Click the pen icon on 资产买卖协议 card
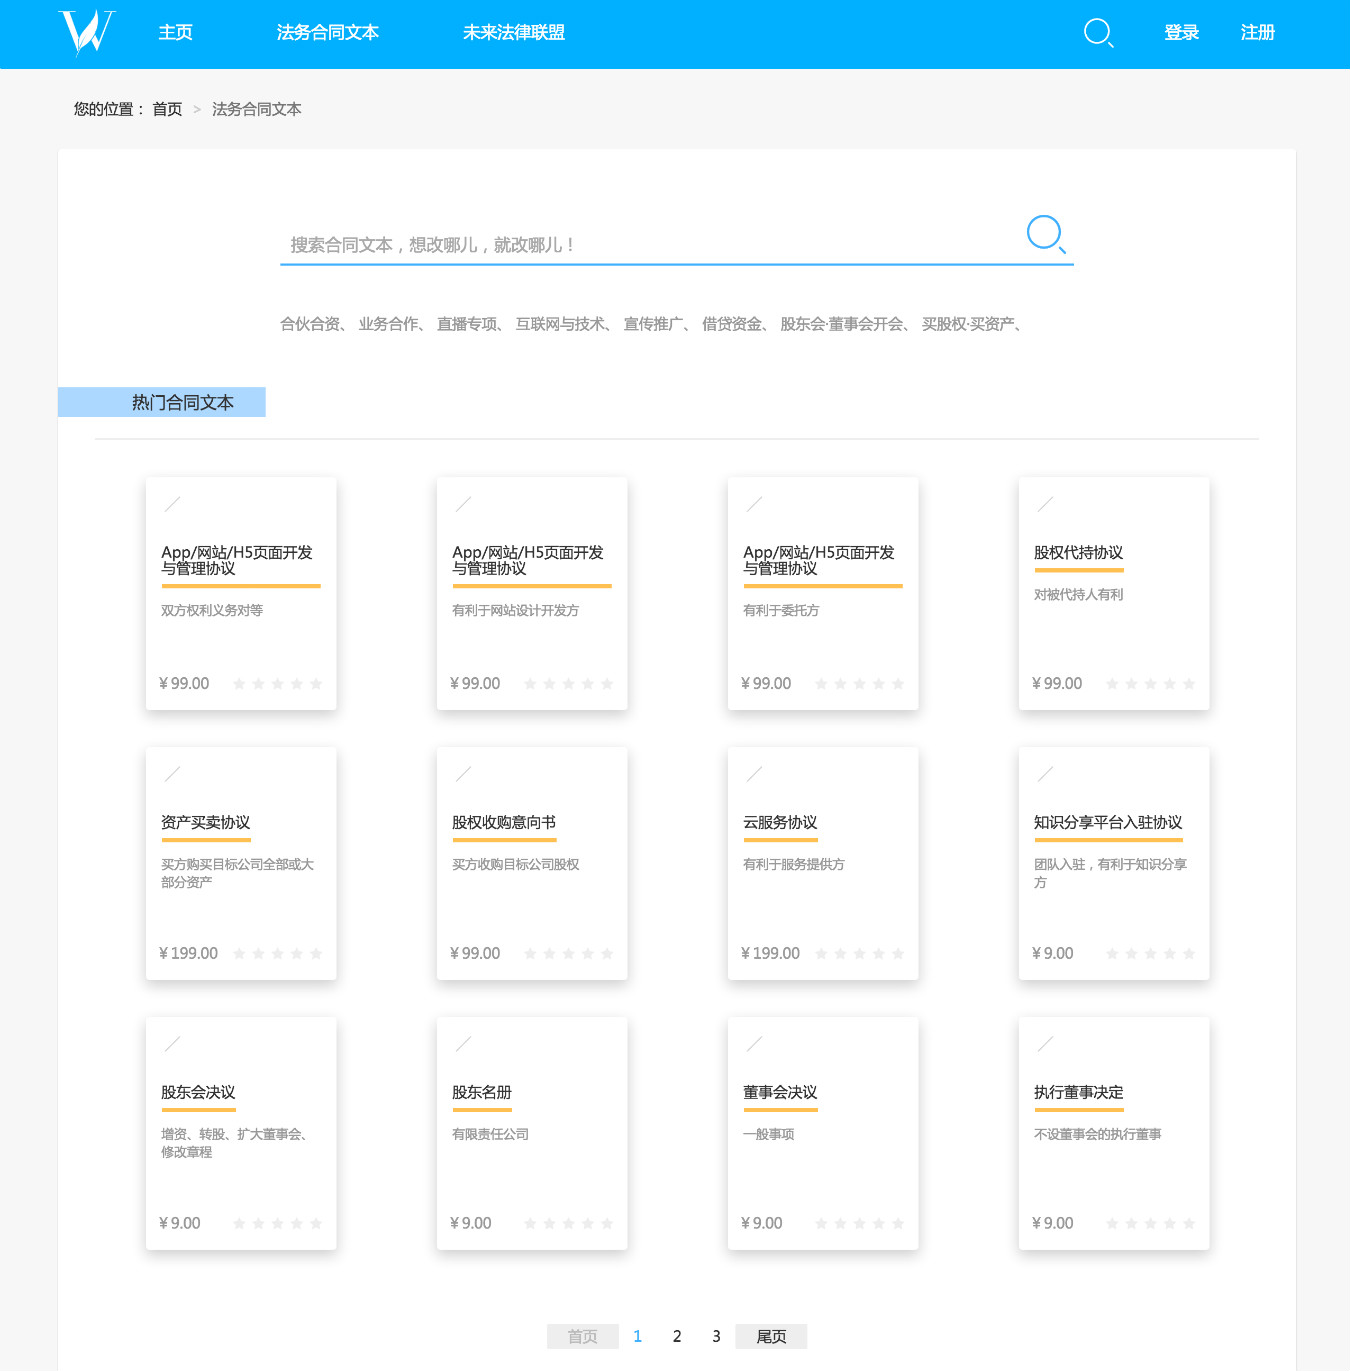This screenshot has height=1371, width=1350. click(172, 774)
